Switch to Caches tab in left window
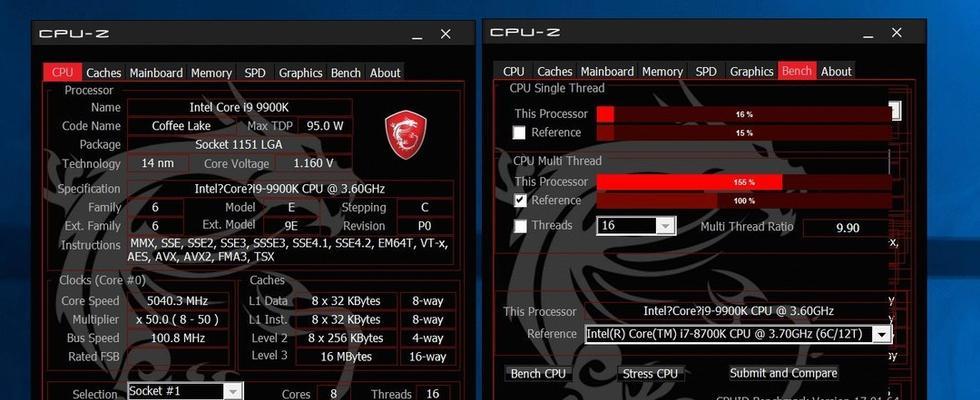Image resolution: width=980 pixels, height=400 pixels. tap(103, 72)
